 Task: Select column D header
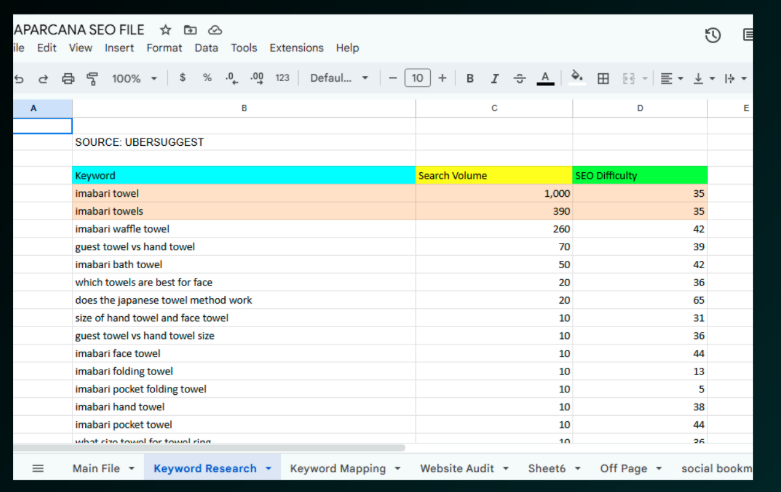tap(640, 108)
